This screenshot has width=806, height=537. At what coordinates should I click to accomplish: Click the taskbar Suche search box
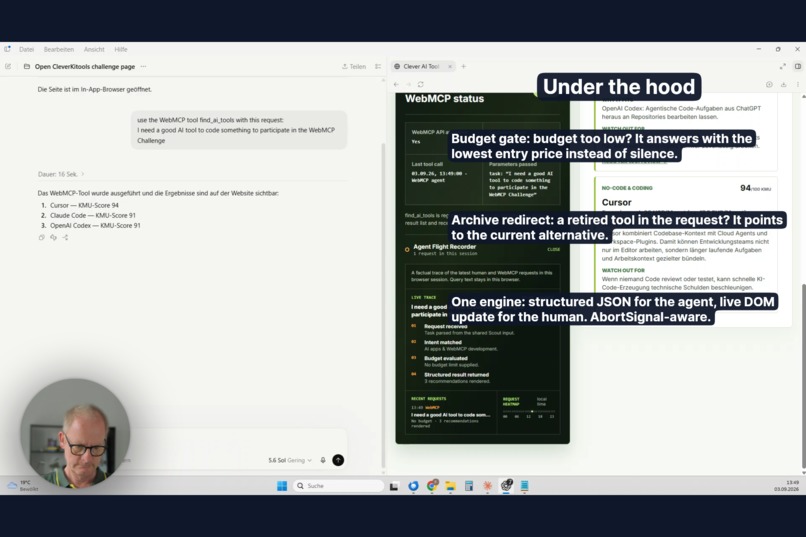click(x=338, y=486)
